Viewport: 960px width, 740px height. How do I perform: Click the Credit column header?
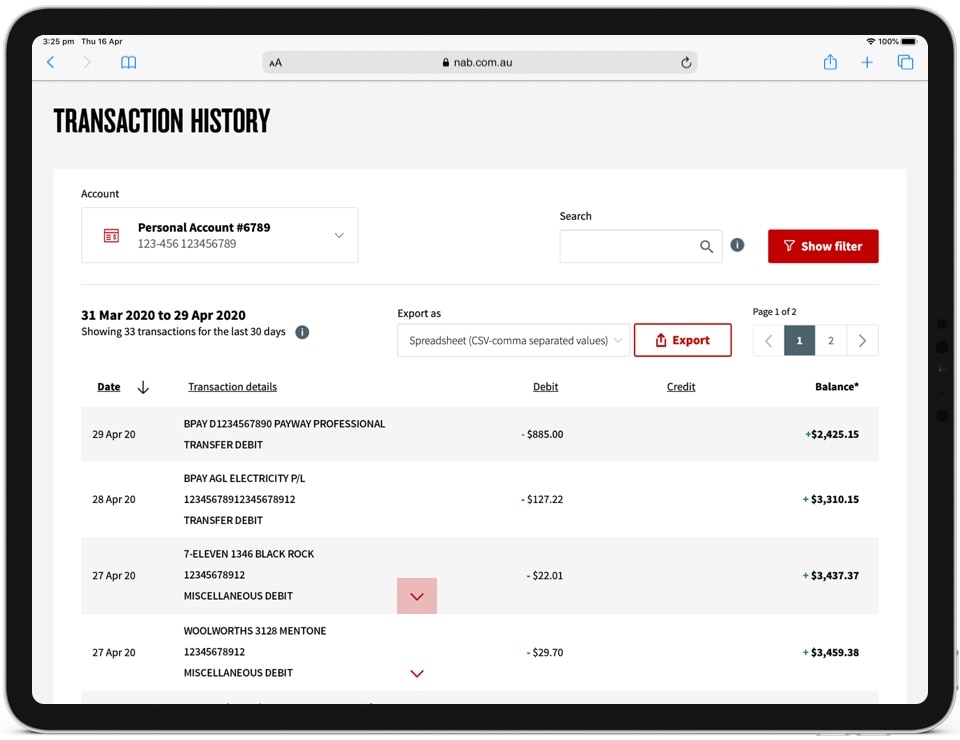coord(681,387)
